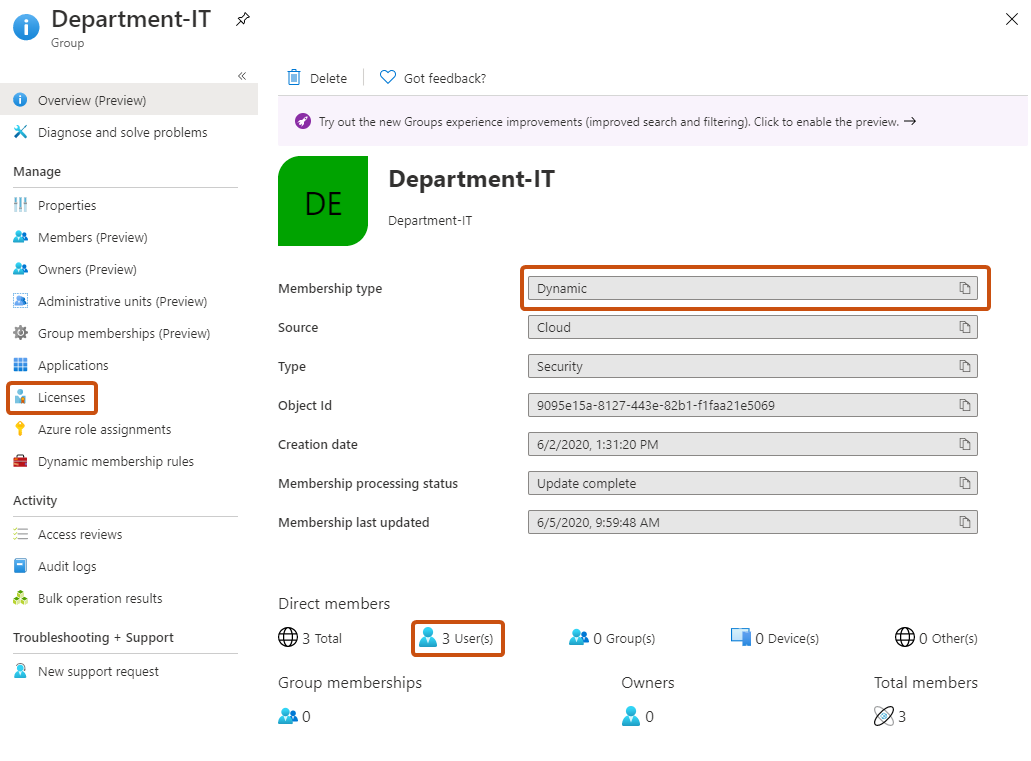This screenshot has width=1031, height=761.
Task: Open Got feedback link
Action: coord(433,78)
